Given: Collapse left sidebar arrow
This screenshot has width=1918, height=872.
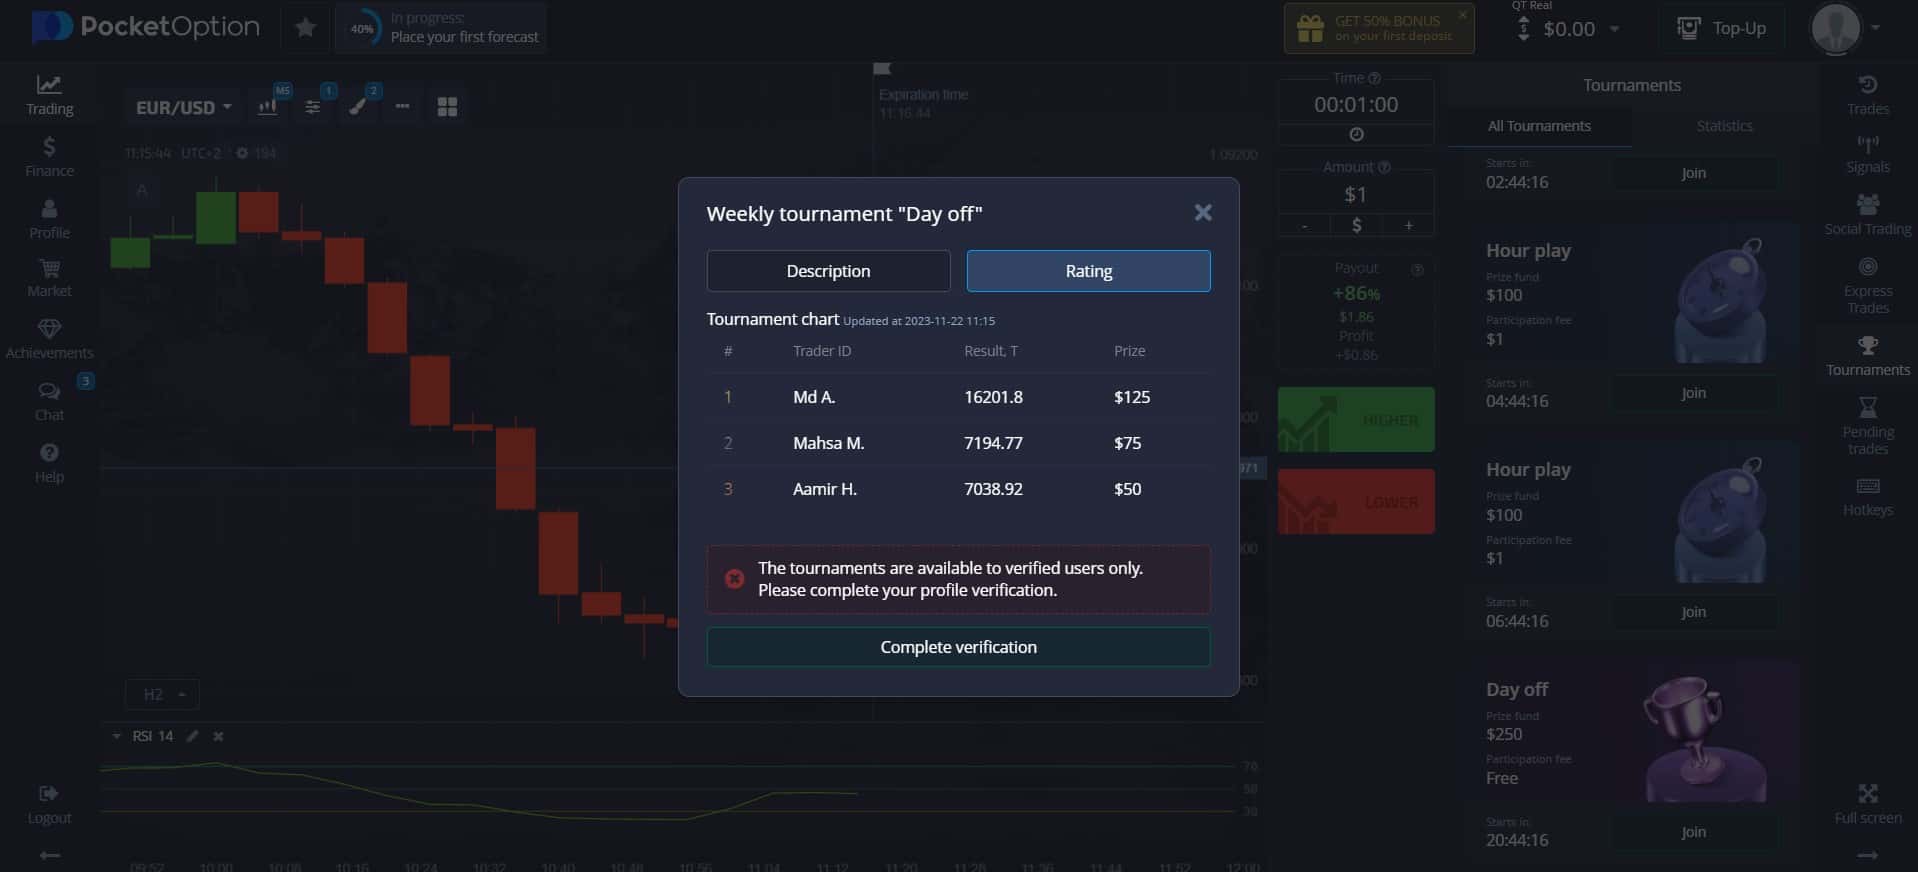Looking at the screenshot, I should point(49,855).
